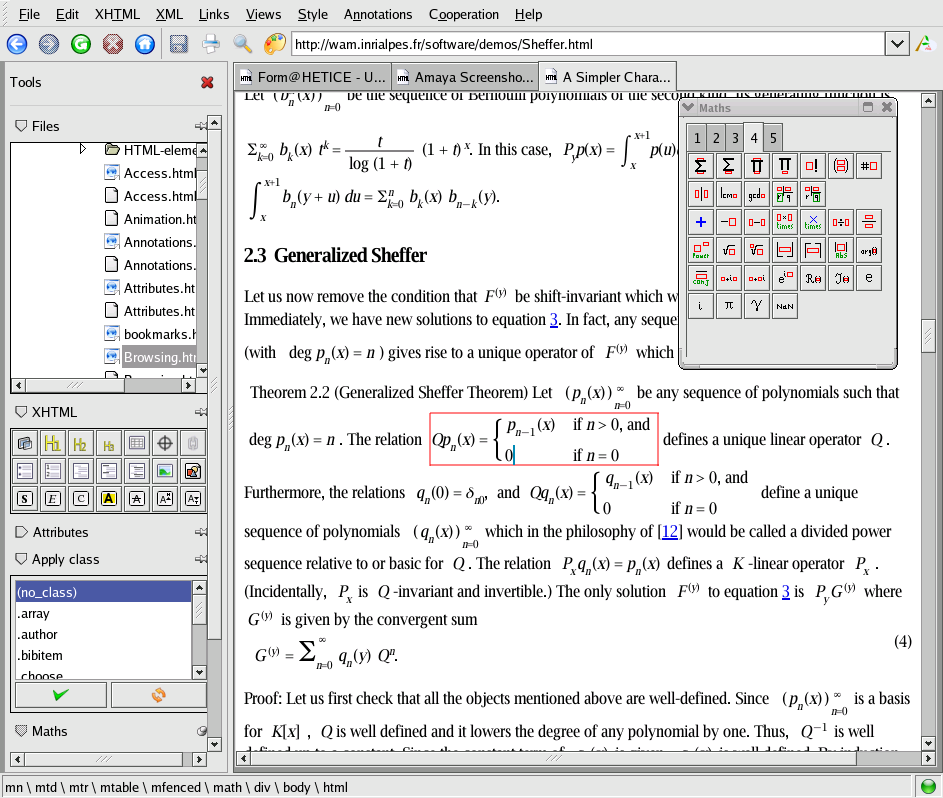Screen dimensions: 943x798
Task: Select the .author class in the list
Action: click(x=102, y=634)
